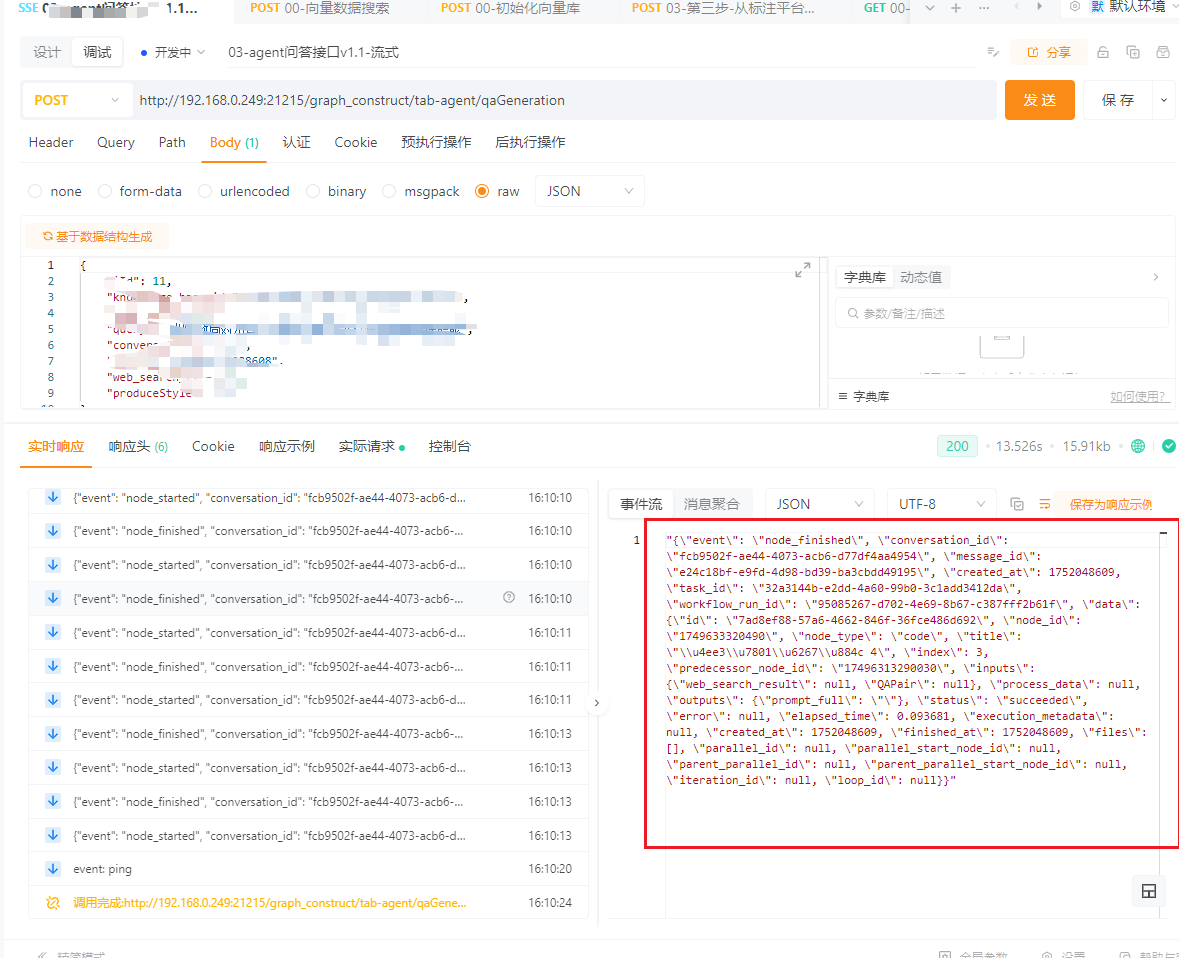Expand the body editor to fullscreen

[x=802, y=270]
